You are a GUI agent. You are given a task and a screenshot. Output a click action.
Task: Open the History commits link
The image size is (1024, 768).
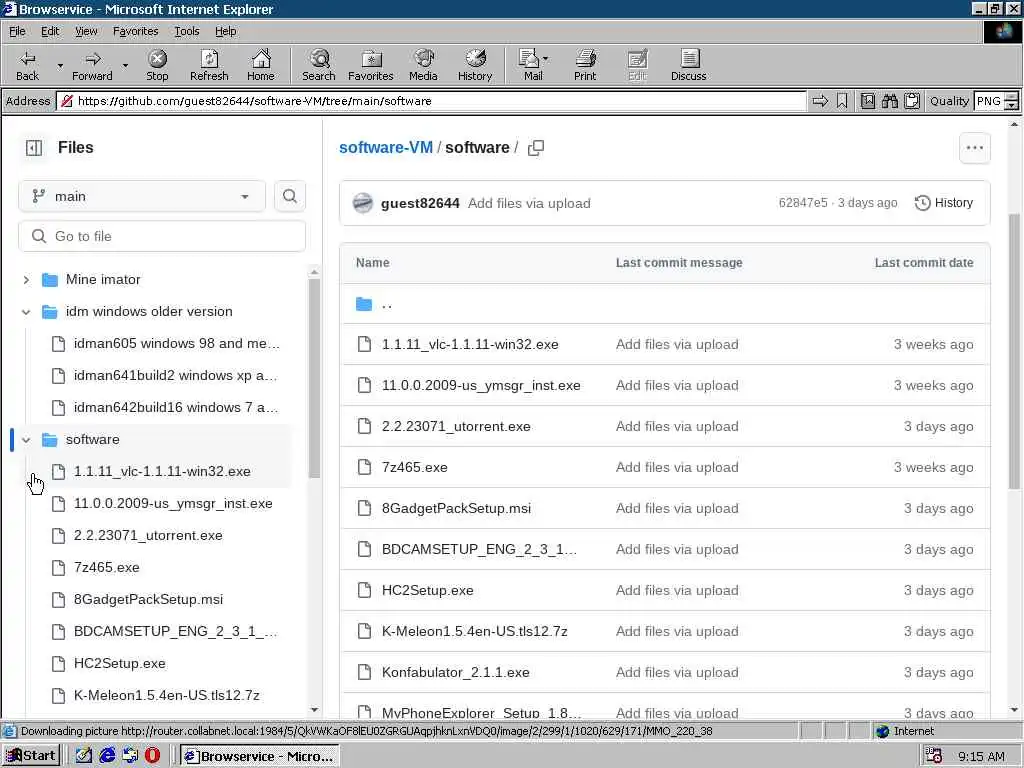click(x=944, y=202)
